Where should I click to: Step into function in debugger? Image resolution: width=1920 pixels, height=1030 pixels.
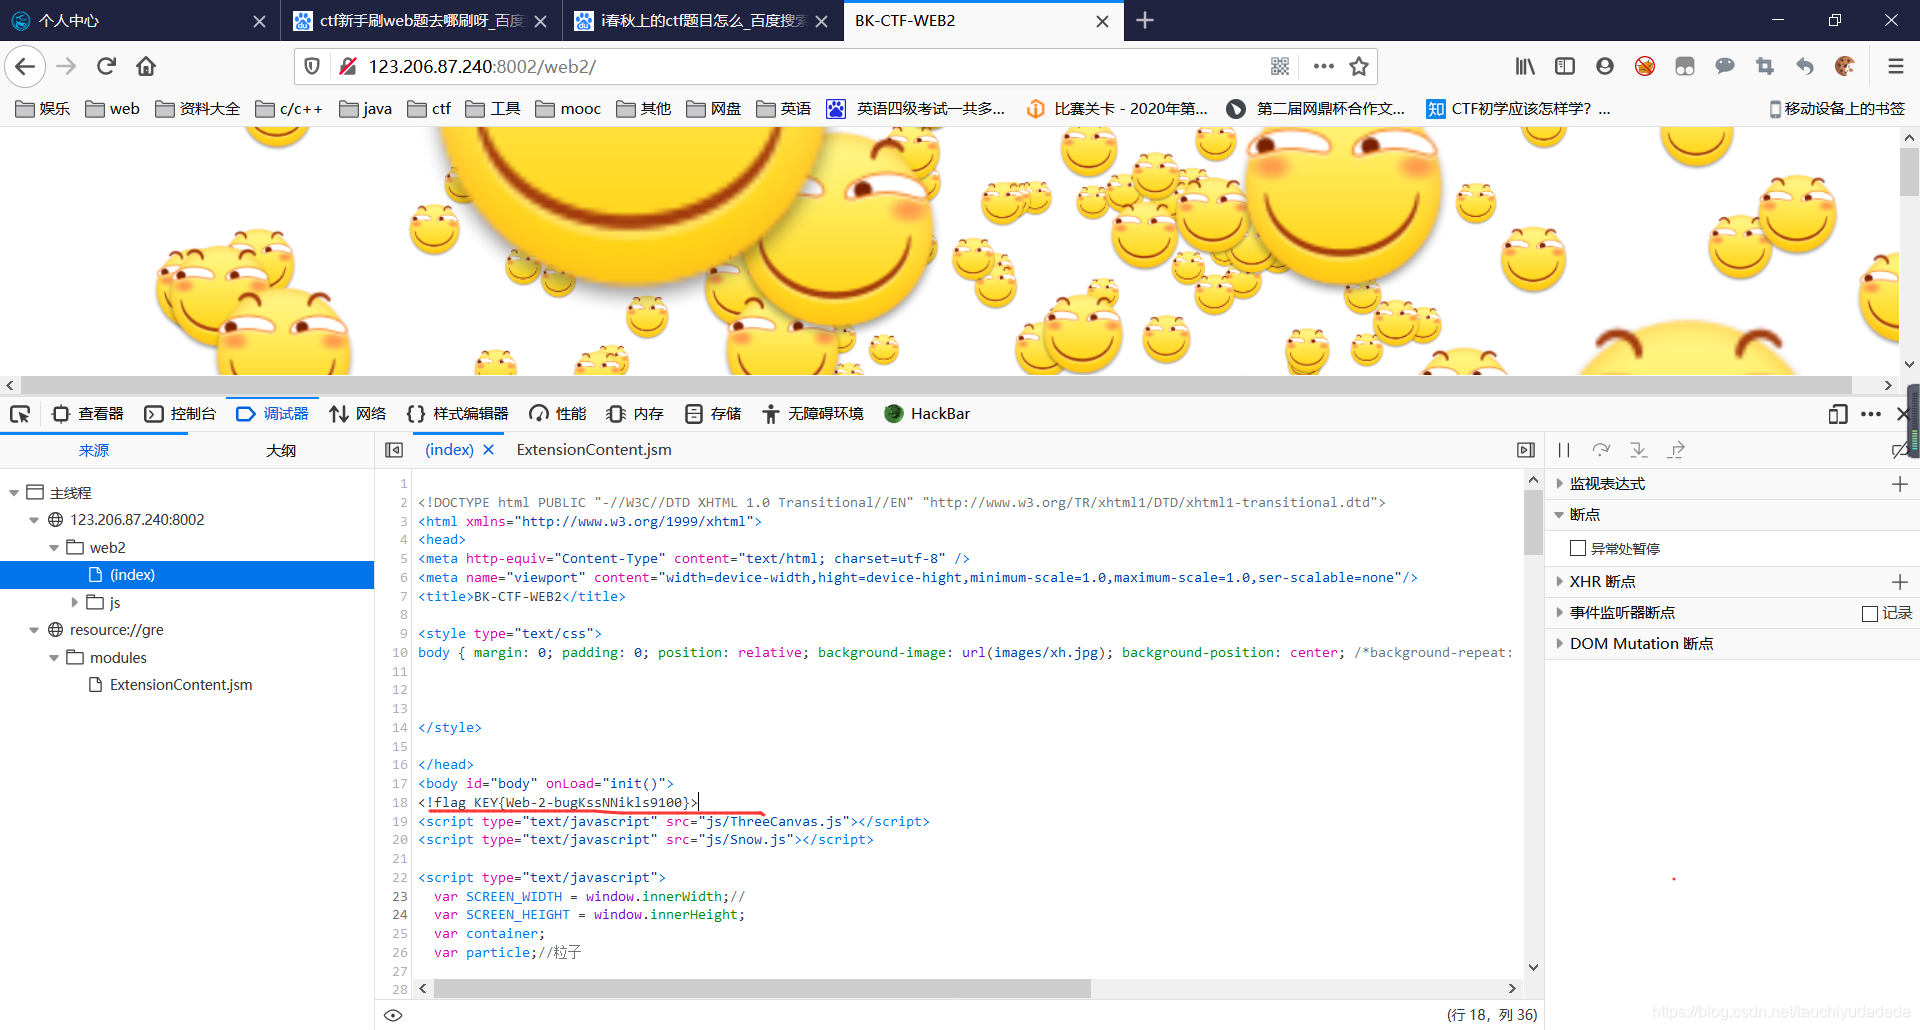coord(1638,450)
